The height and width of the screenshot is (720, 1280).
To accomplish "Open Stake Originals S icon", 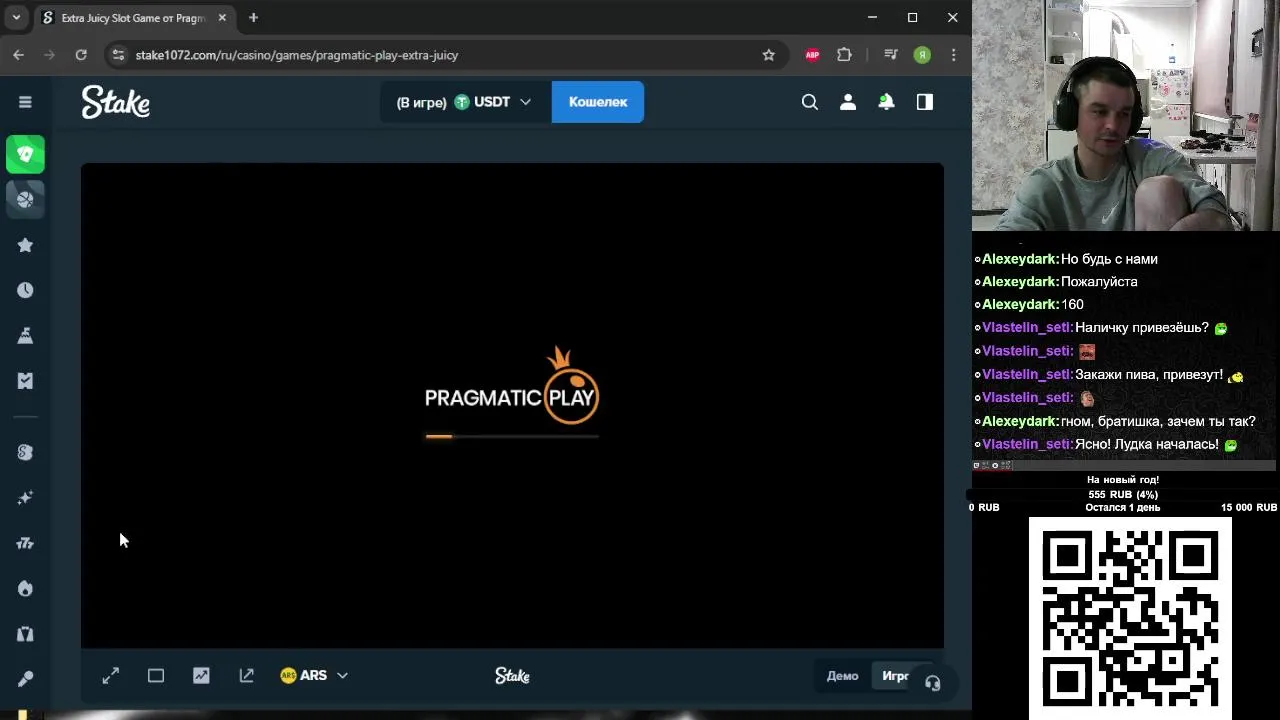I will pyautogui.click(x=25, y=452).
